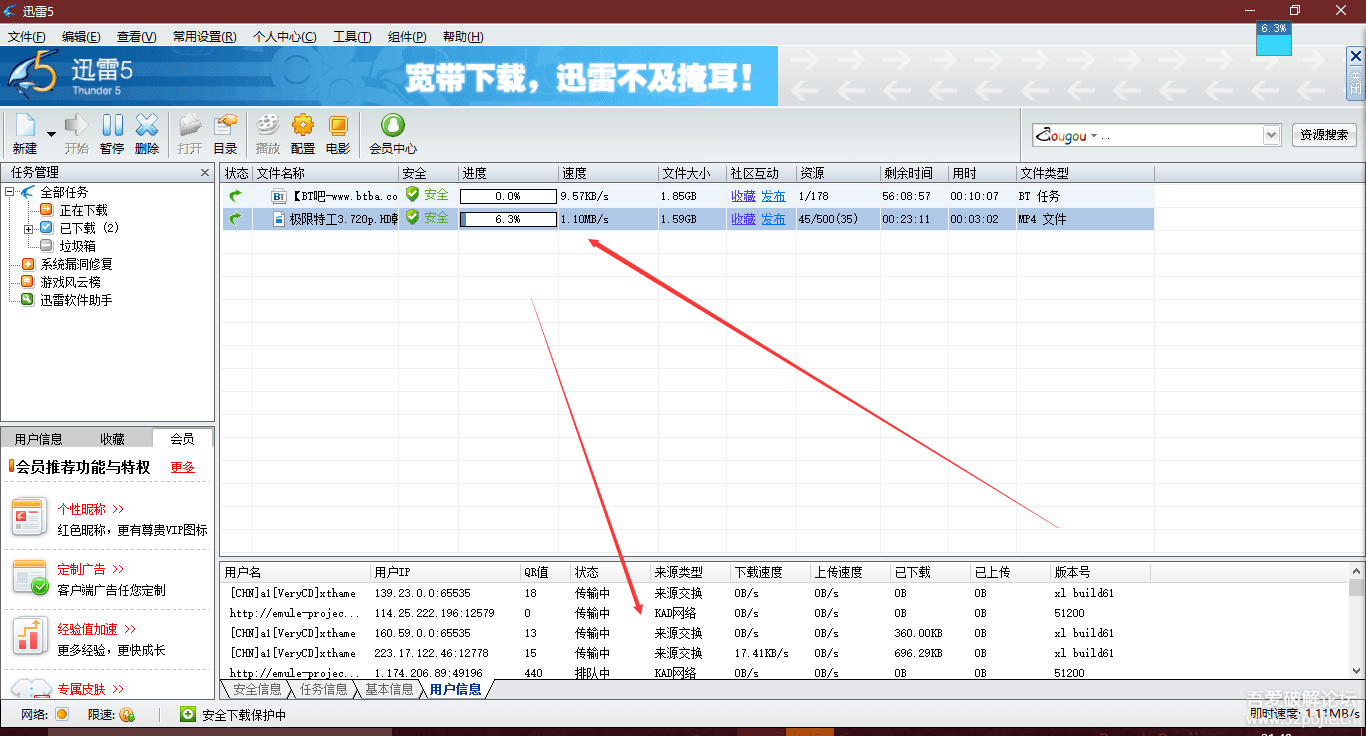
Task: Click the floating 6.3% progress widget
Action: (x=1274, y=38)
